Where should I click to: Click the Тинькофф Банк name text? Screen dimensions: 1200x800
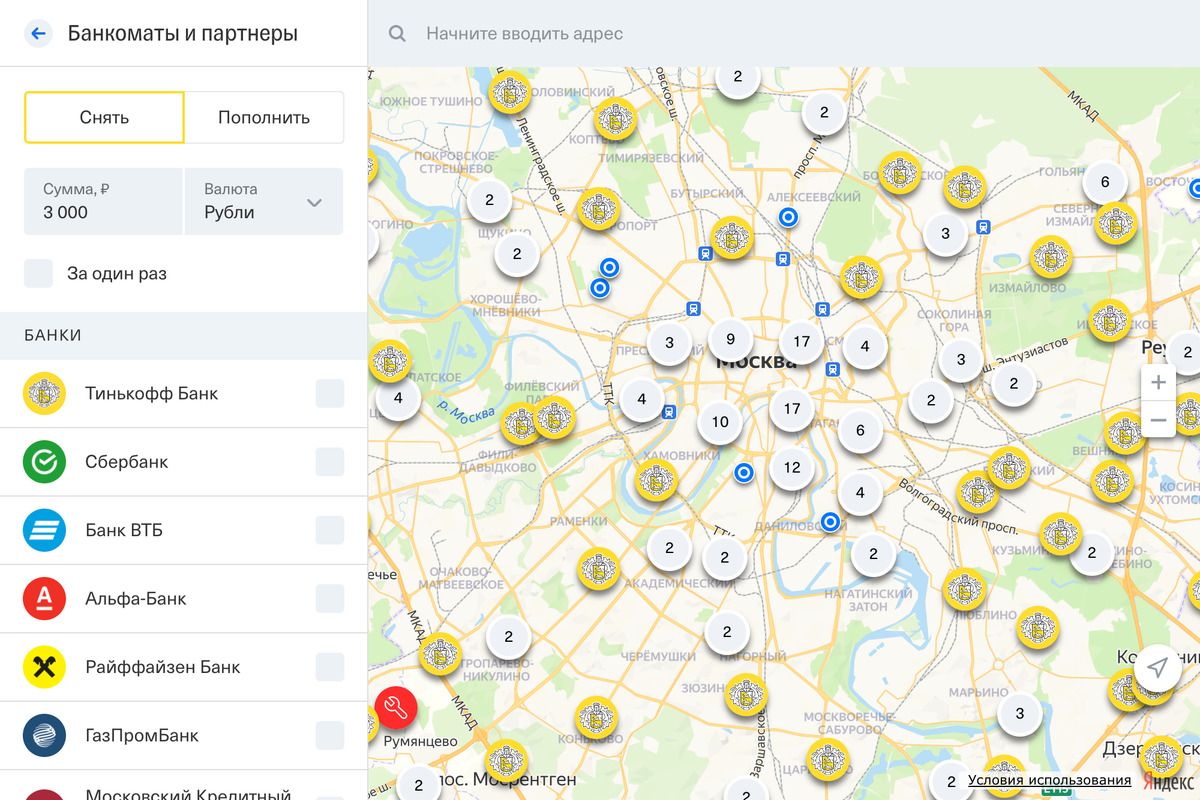pos(152,394)
